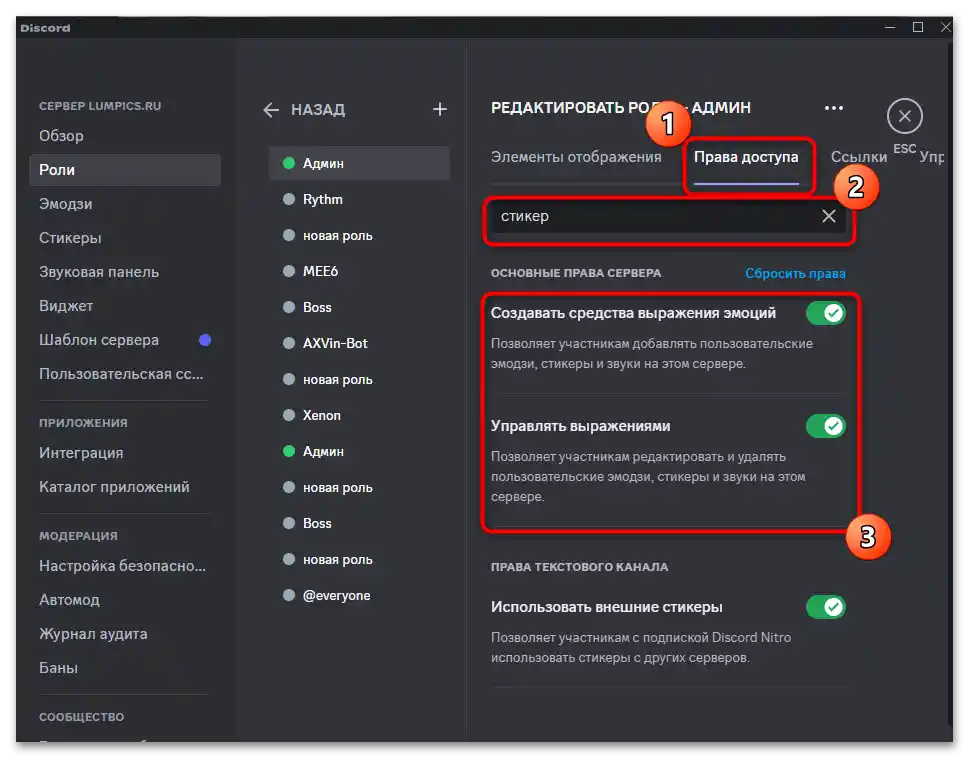Click the permissions search input field

click(x=650, y=216)
